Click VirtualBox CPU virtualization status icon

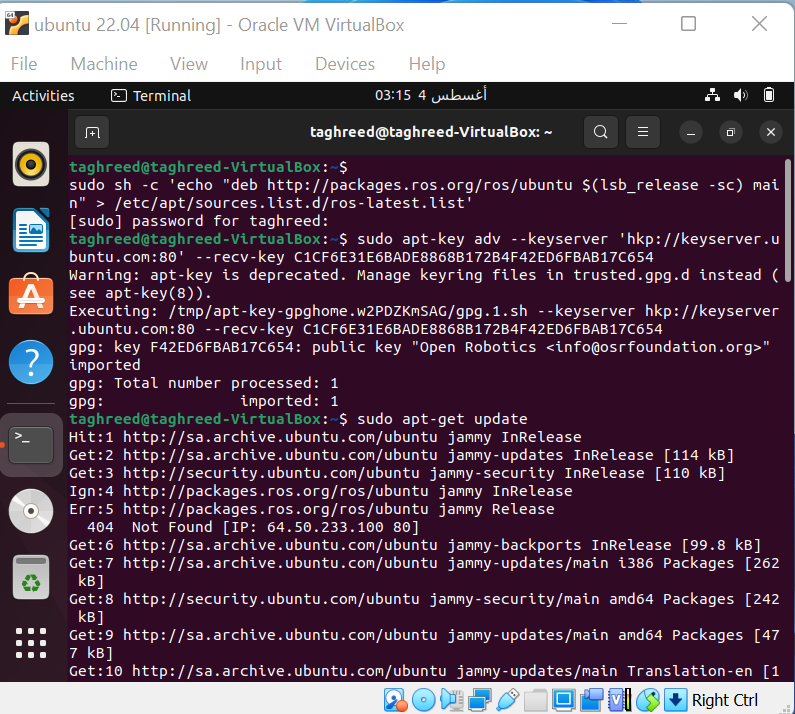[620, 700]
